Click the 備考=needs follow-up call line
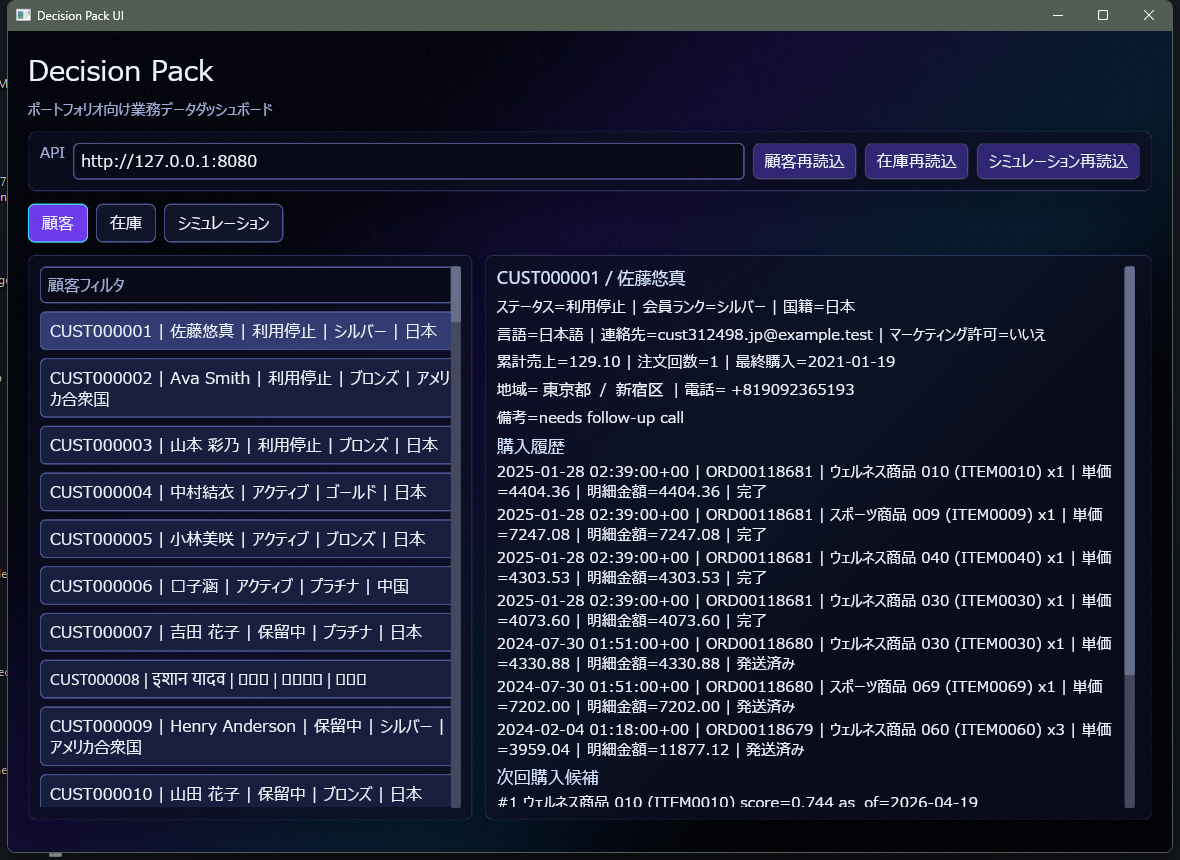The height and width of the screenshot is (860, 1180). coord(590,418)
